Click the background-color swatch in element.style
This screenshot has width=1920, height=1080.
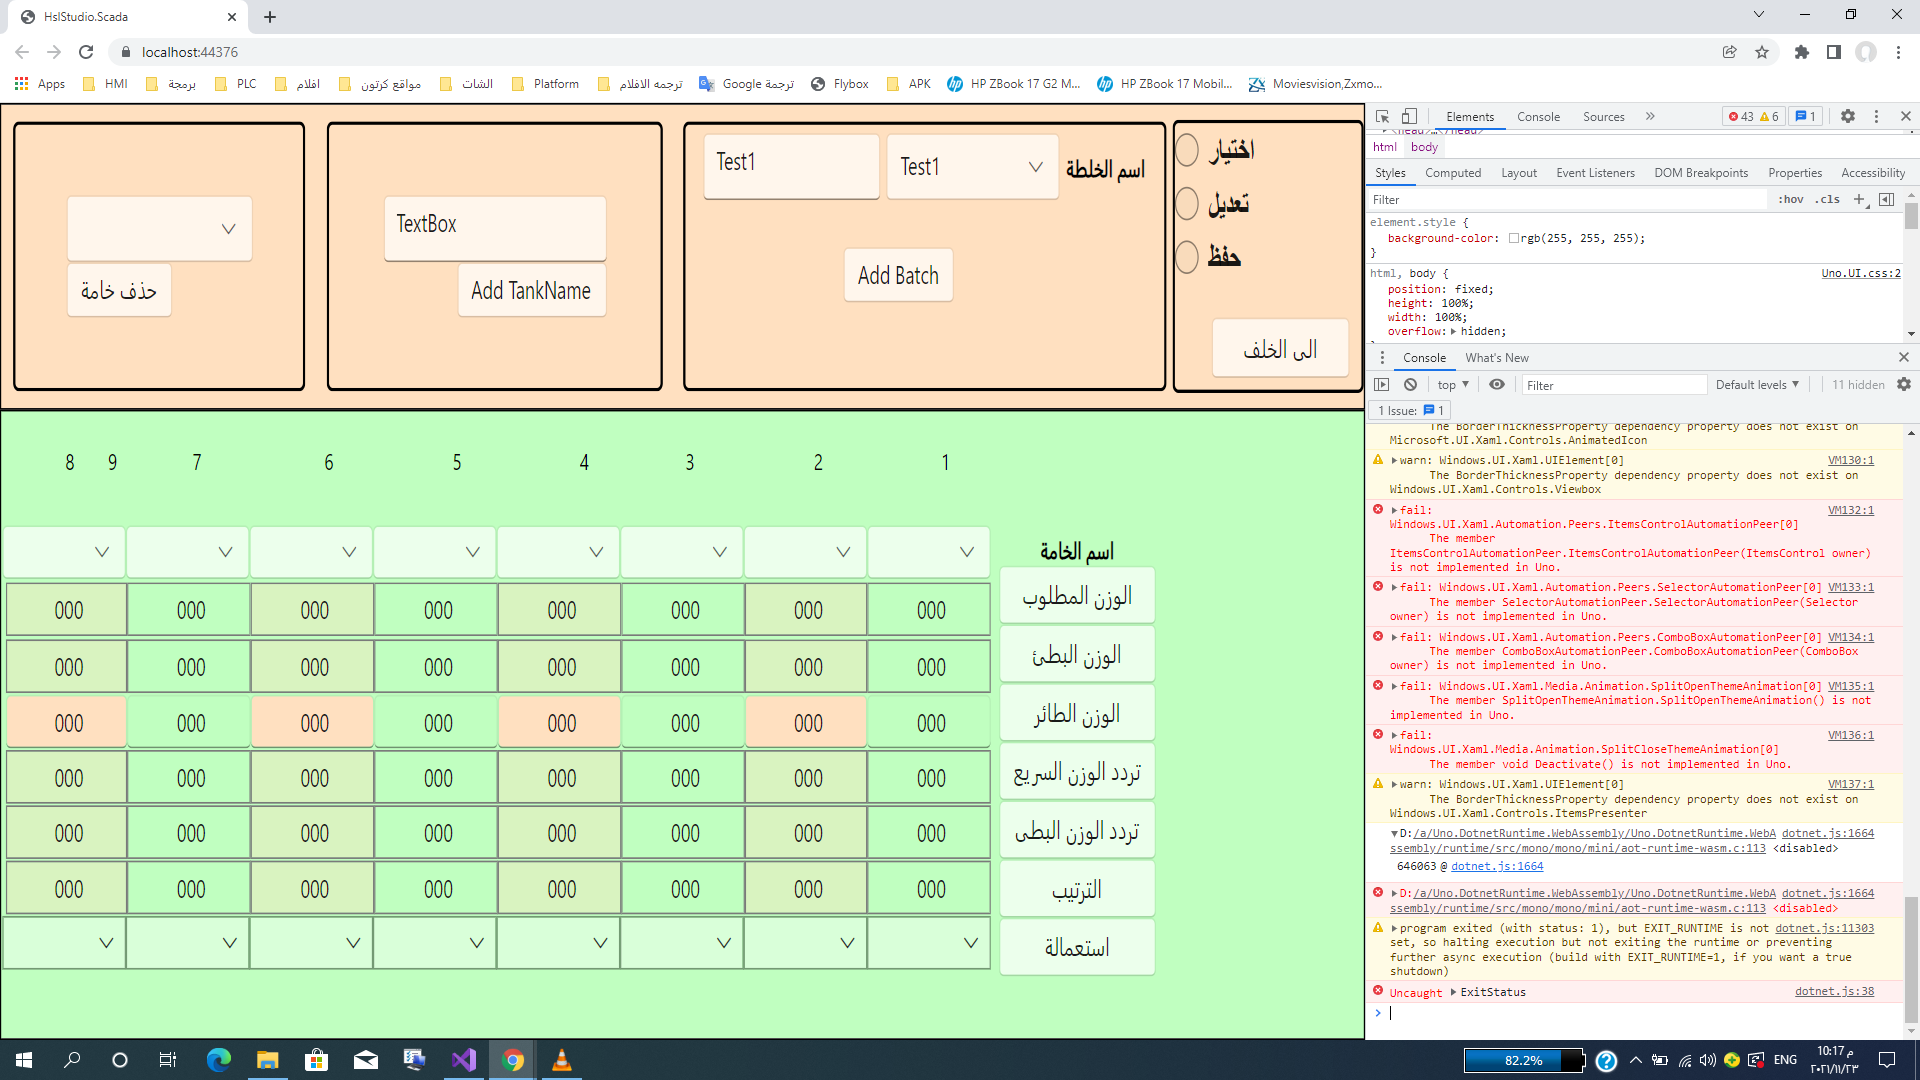1514,238
